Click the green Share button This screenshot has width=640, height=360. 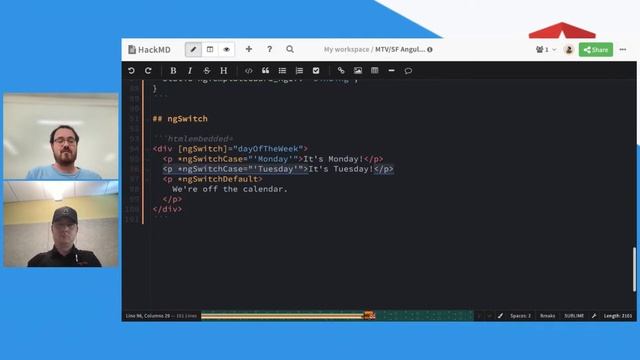coord(596,49)
